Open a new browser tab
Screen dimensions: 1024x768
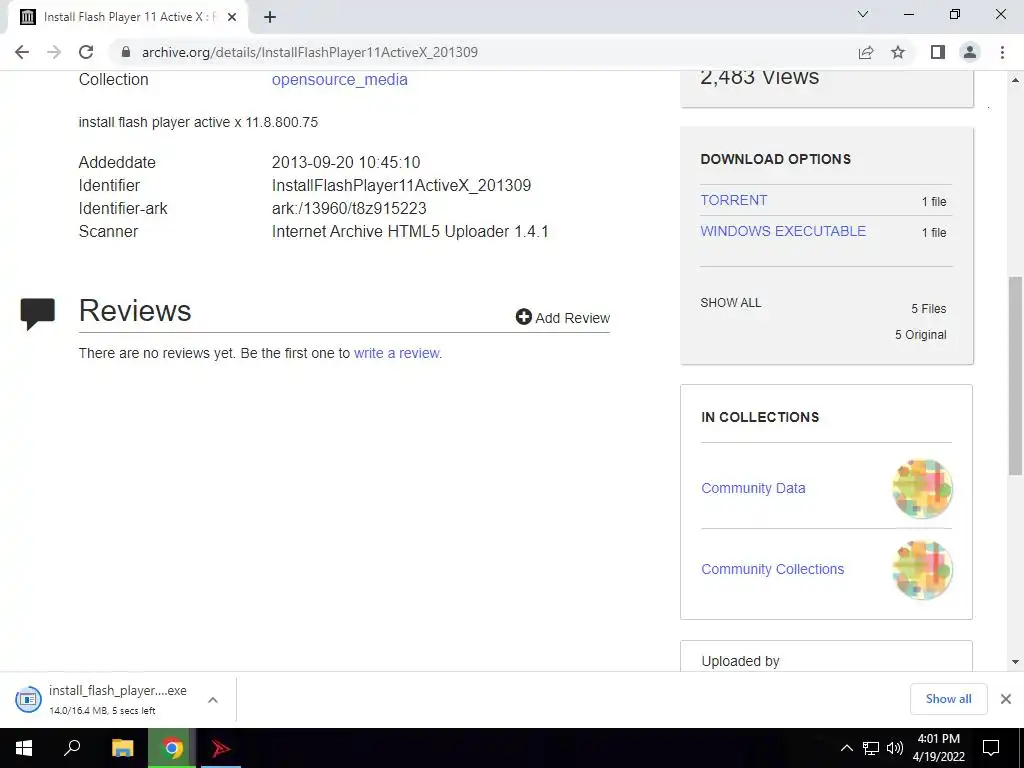coord(270,17)
